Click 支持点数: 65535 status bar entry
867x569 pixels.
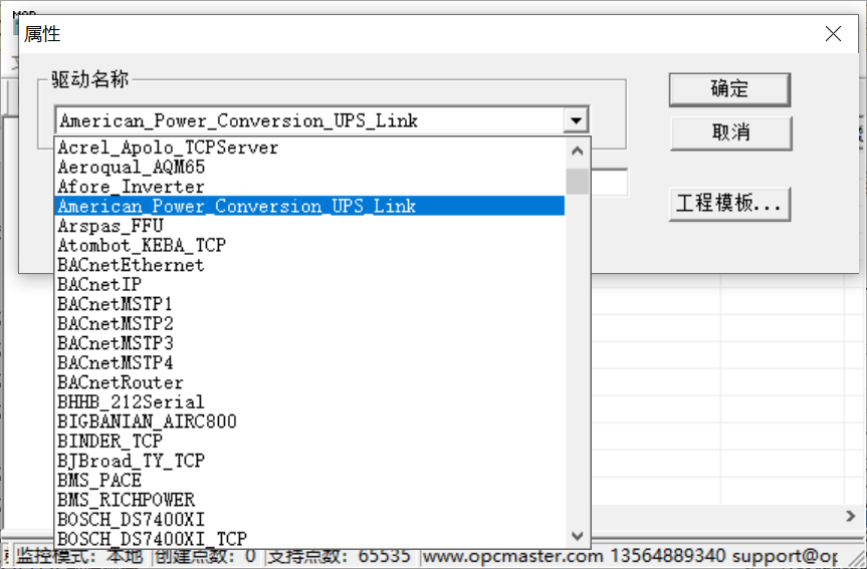coord(339,556)
